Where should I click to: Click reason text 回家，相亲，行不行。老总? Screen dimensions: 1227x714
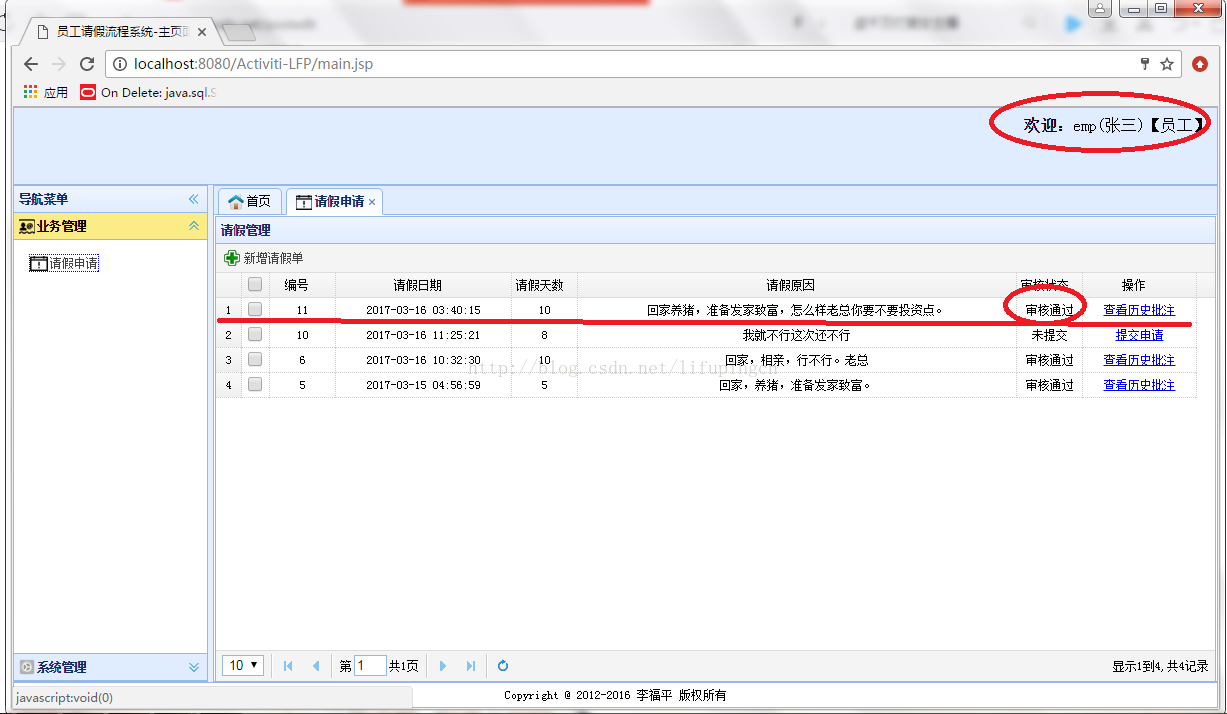pyautogui.click(x=796, y=360)
